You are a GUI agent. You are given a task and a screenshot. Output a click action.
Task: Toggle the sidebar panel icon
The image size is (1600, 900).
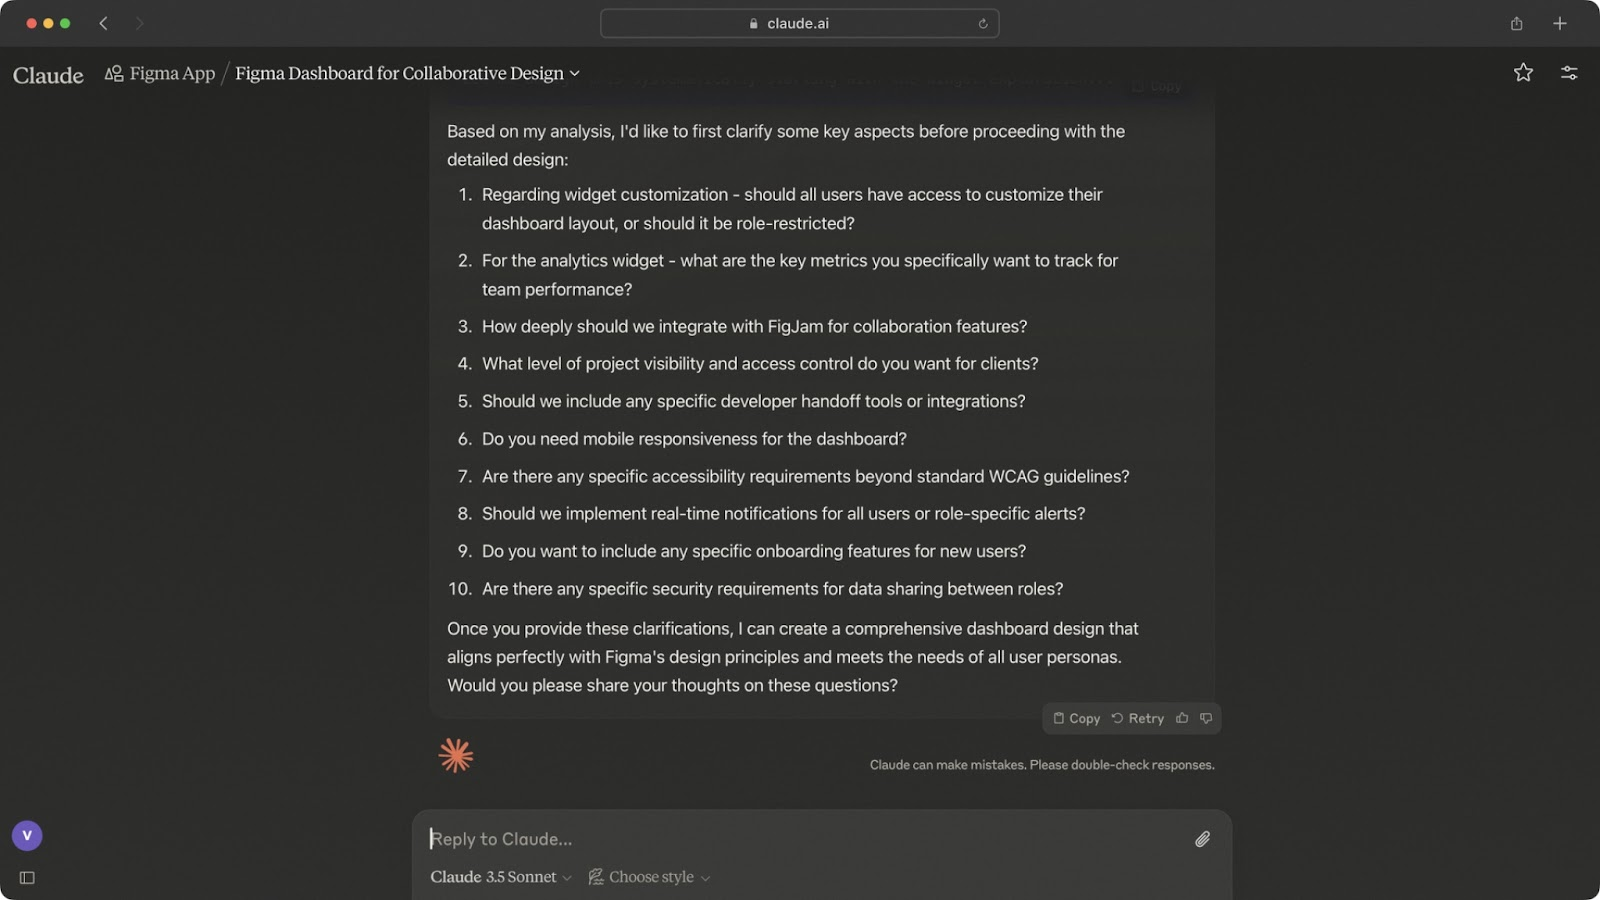tap(27, 878)
